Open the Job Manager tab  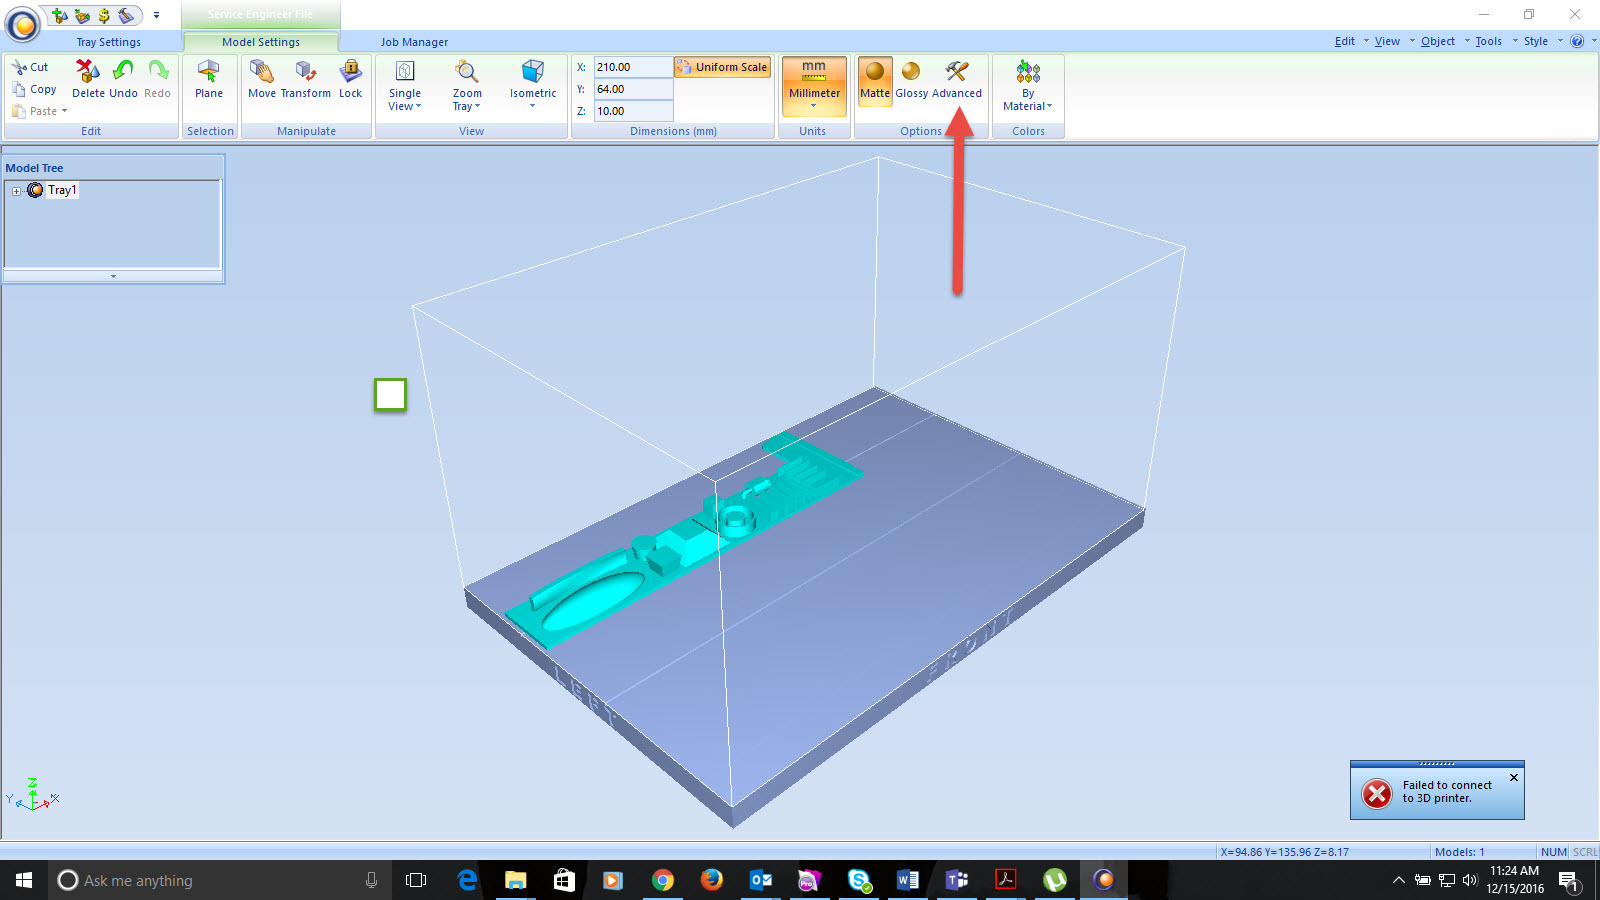414,42
